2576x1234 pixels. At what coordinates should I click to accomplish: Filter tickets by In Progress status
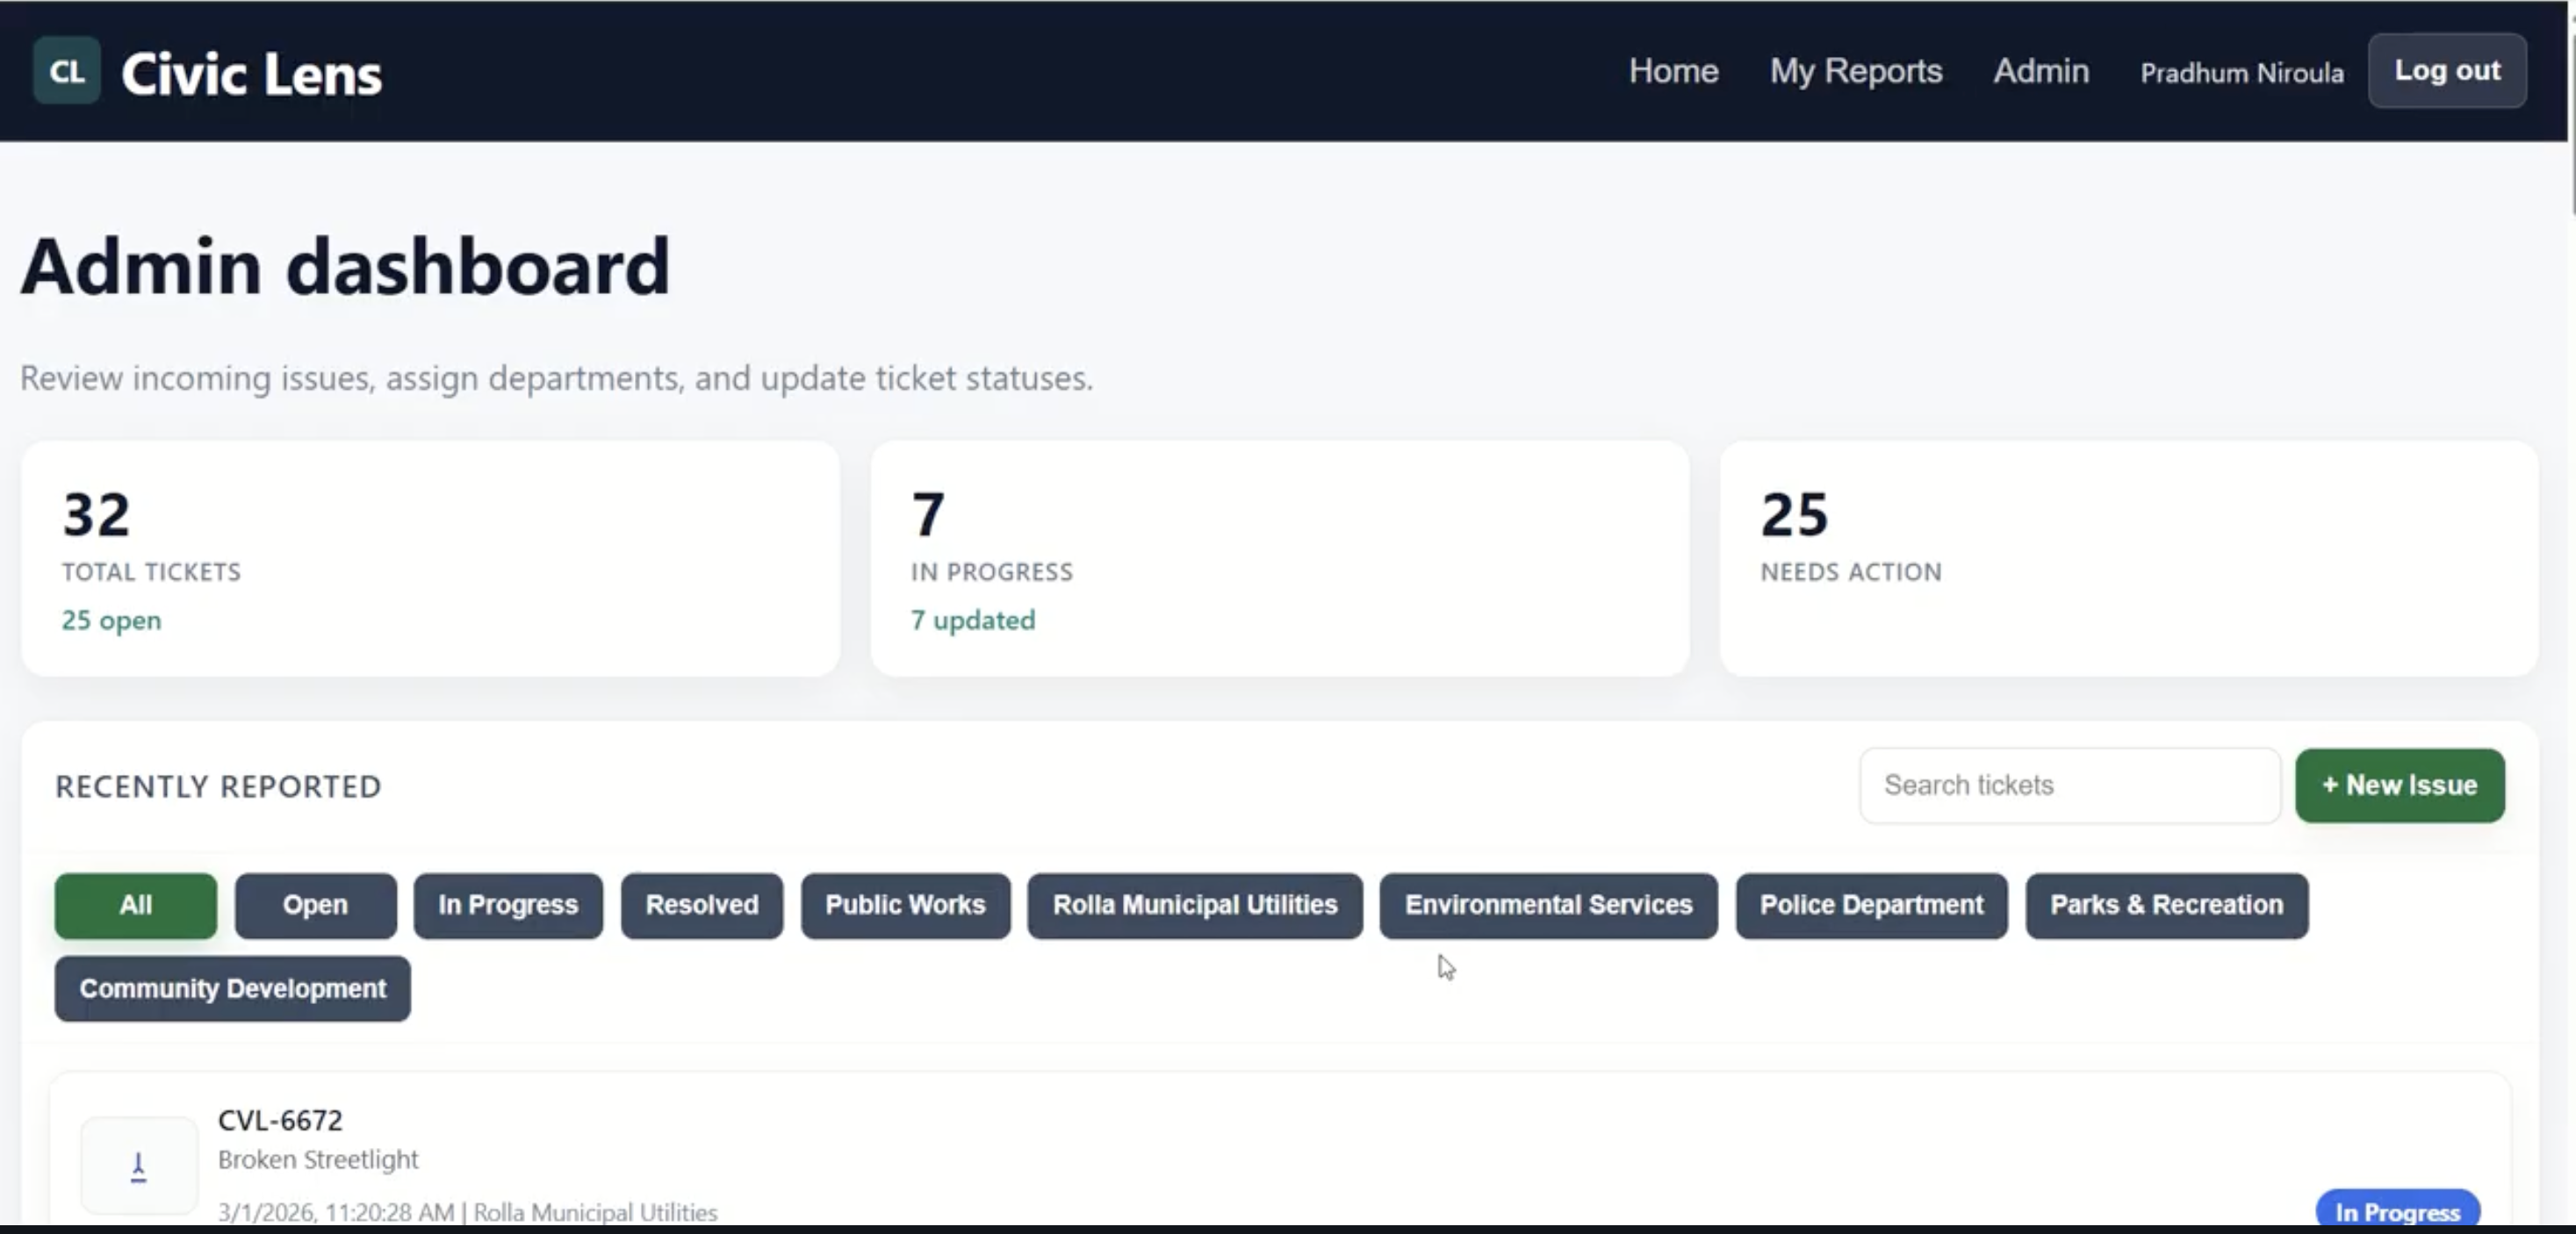(x=508, y=905)
